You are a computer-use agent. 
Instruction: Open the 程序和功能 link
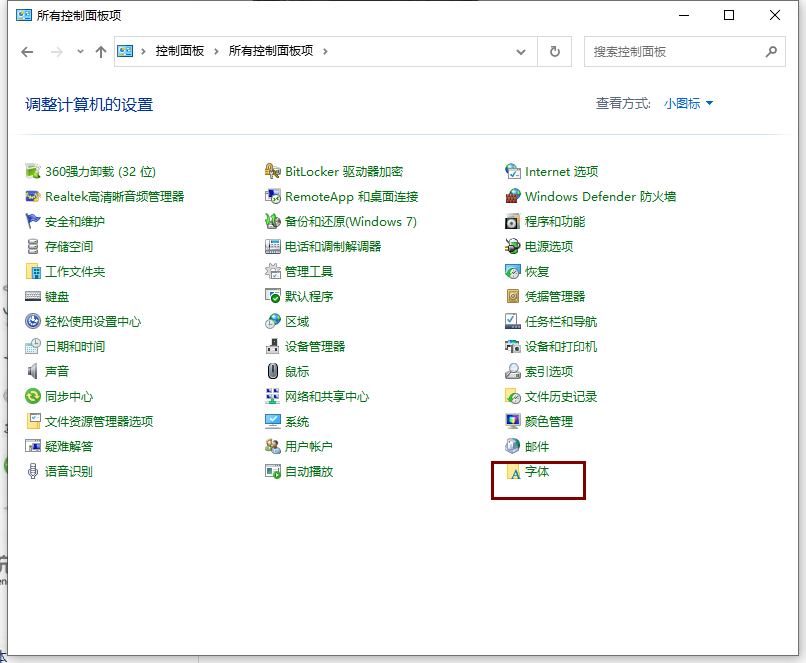coord(555,222)
